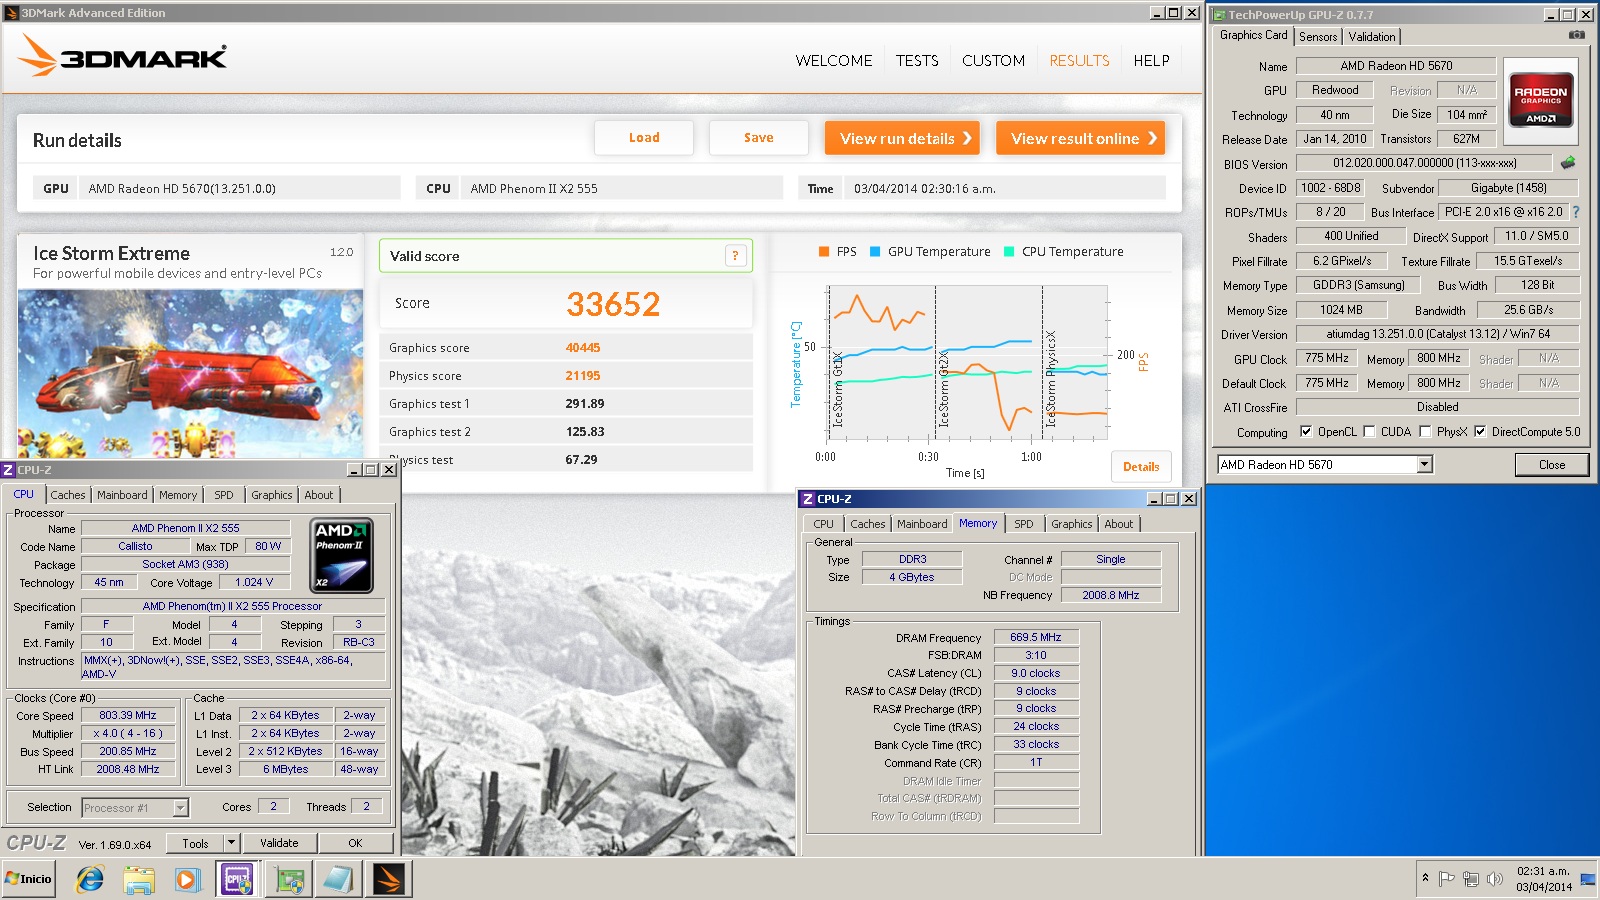Open Windows Media Player taskbar icon
The height and width of the screenshot is (900, 1600).
pos(187,879)
